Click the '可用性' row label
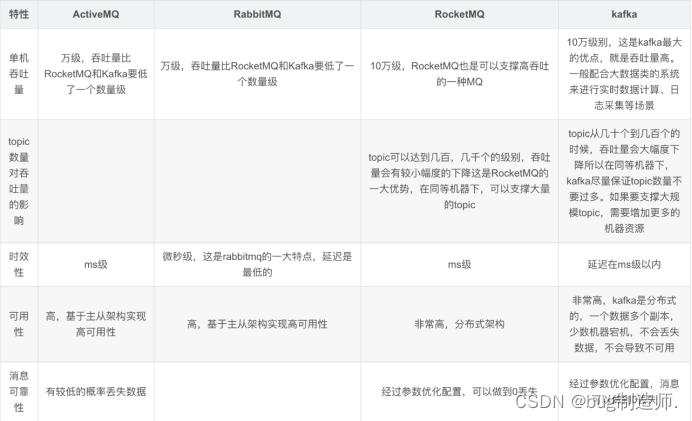 click(19, 324)
